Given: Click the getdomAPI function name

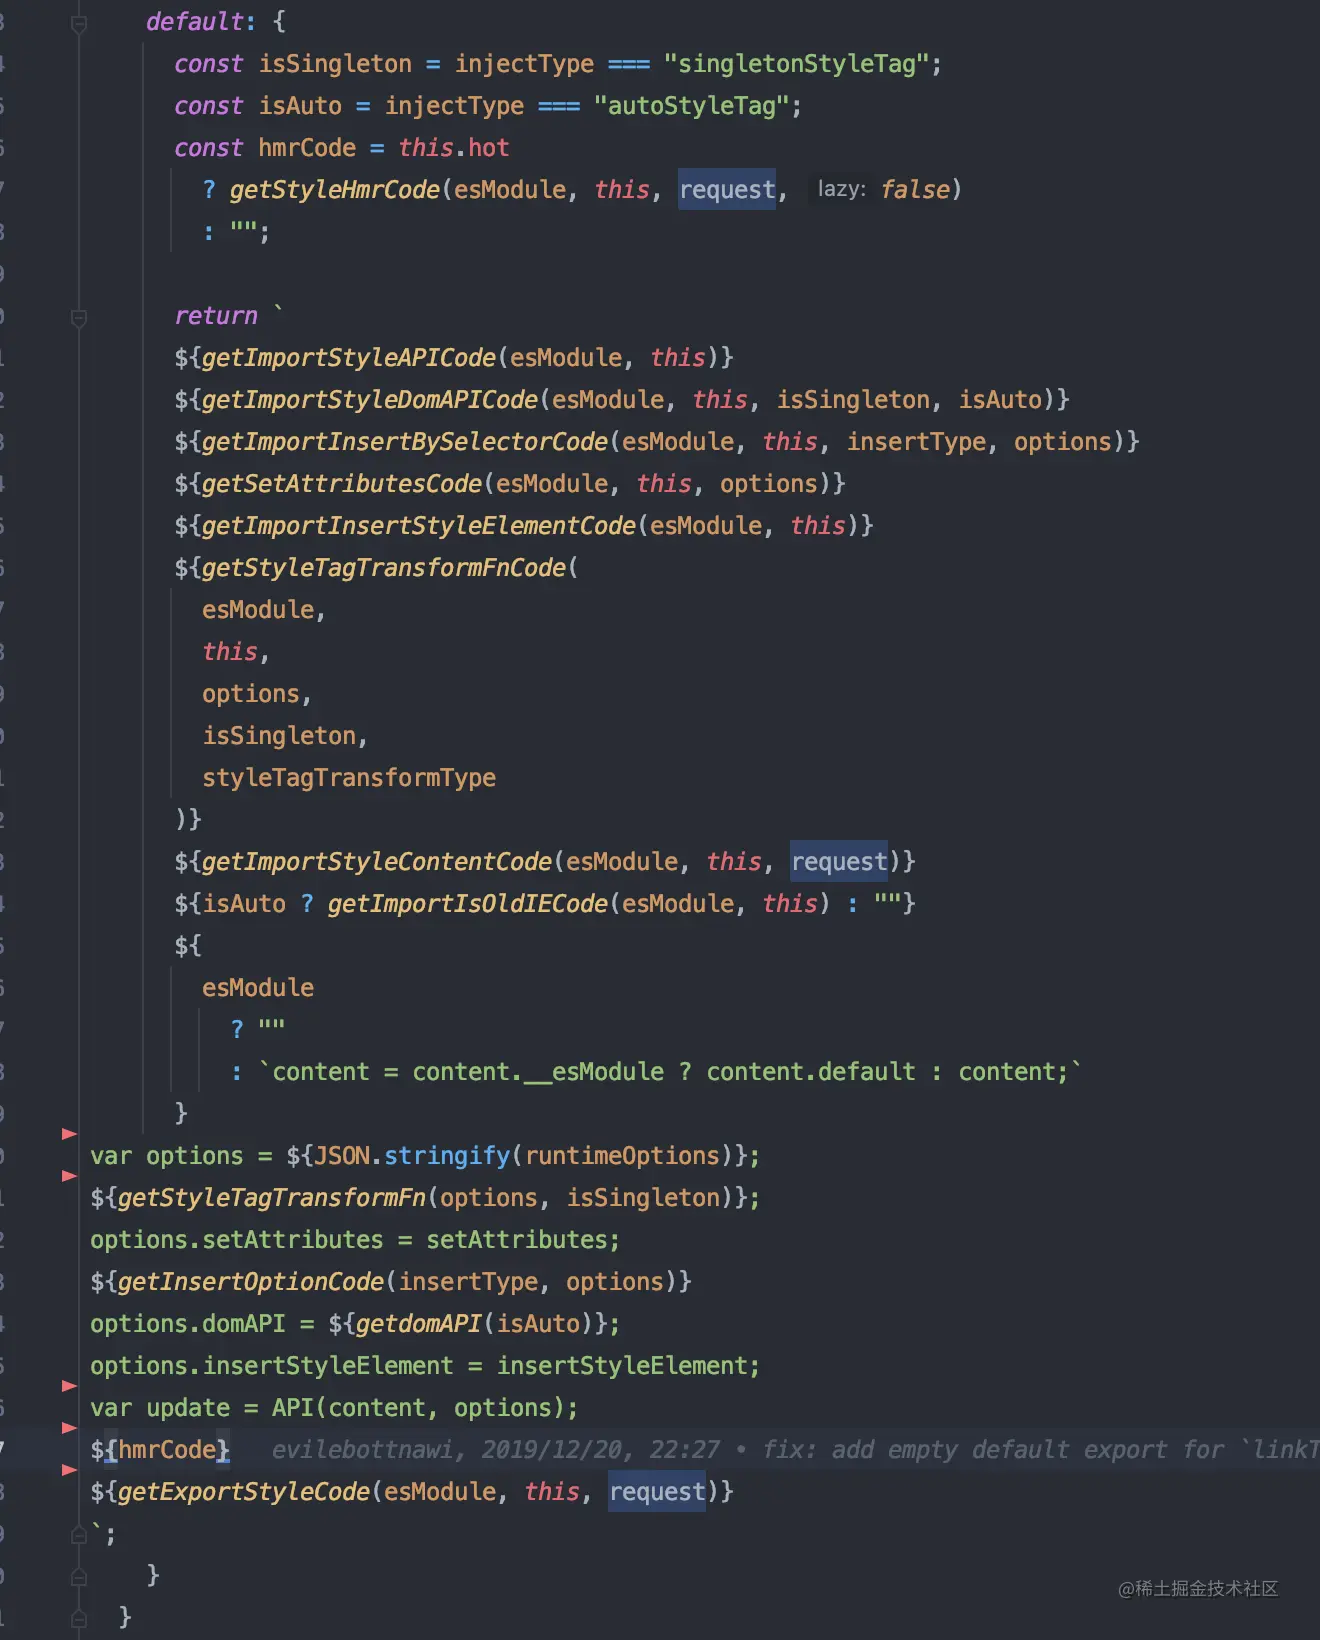Looking at the screenshot, I should click(x=419, y=1323).
